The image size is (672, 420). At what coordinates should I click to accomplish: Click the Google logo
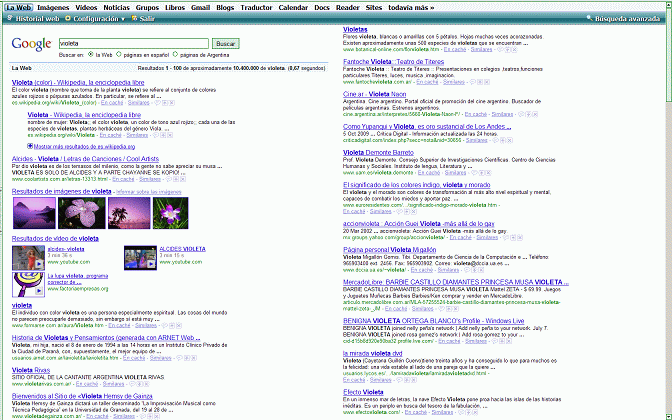[x=32, y=44]
